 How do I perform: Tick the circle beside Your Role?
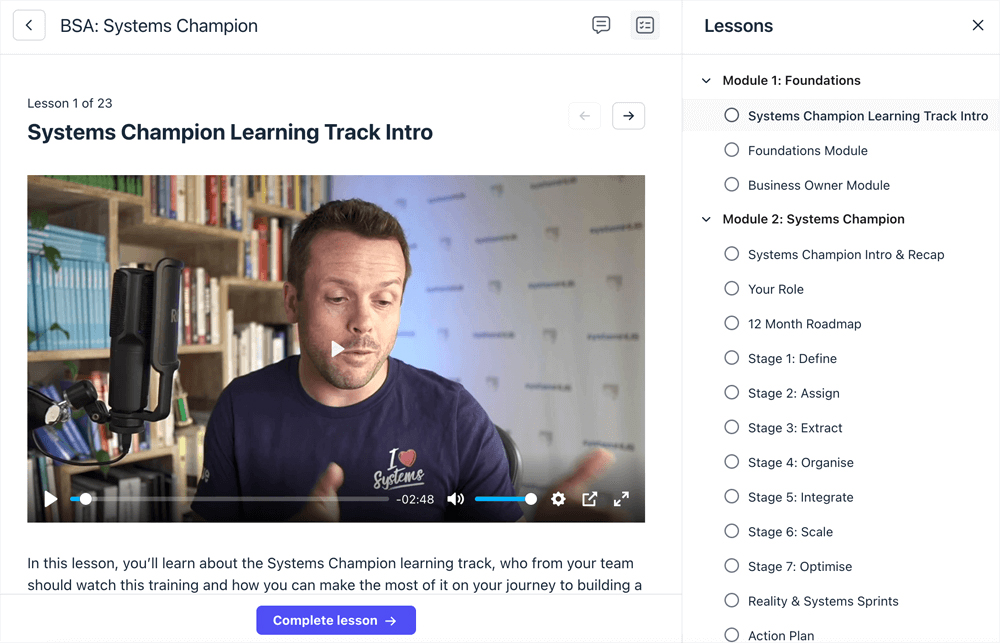tap(732, 288)
